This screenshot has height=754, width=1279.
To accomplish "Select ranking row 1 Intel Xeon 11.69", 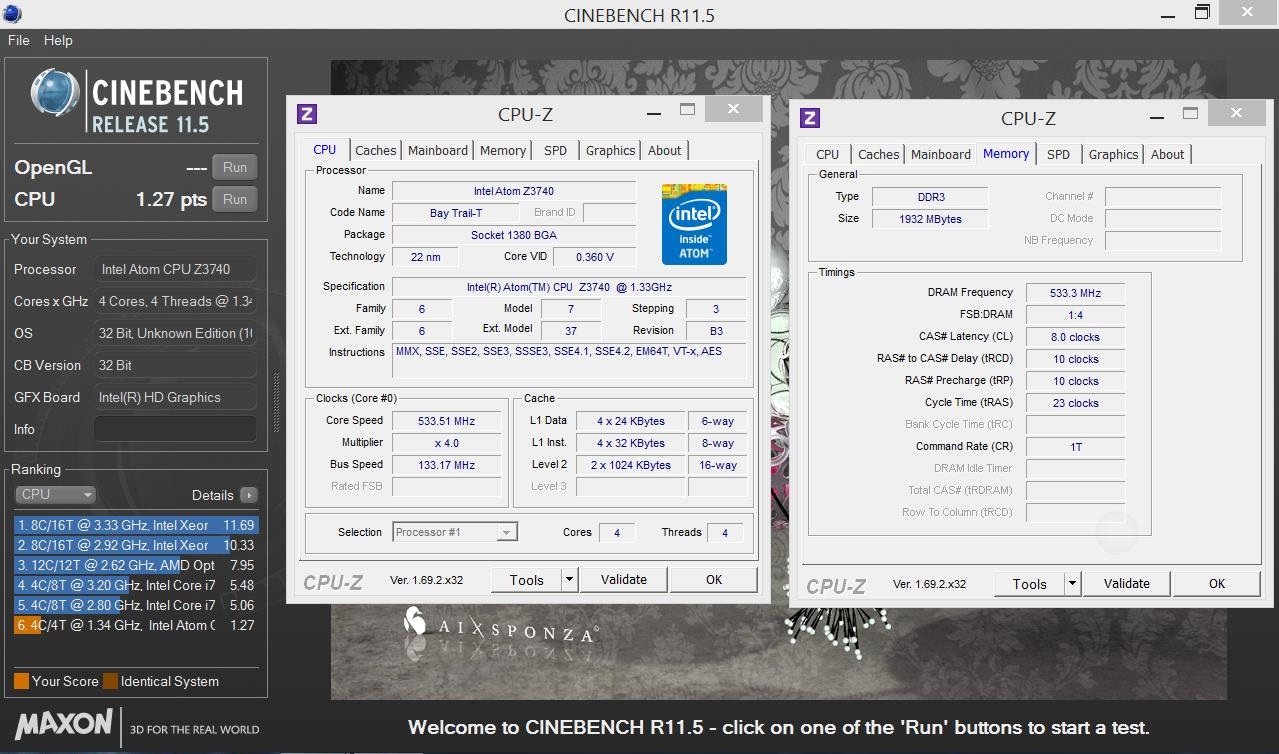I will click(x=137, y=525).
